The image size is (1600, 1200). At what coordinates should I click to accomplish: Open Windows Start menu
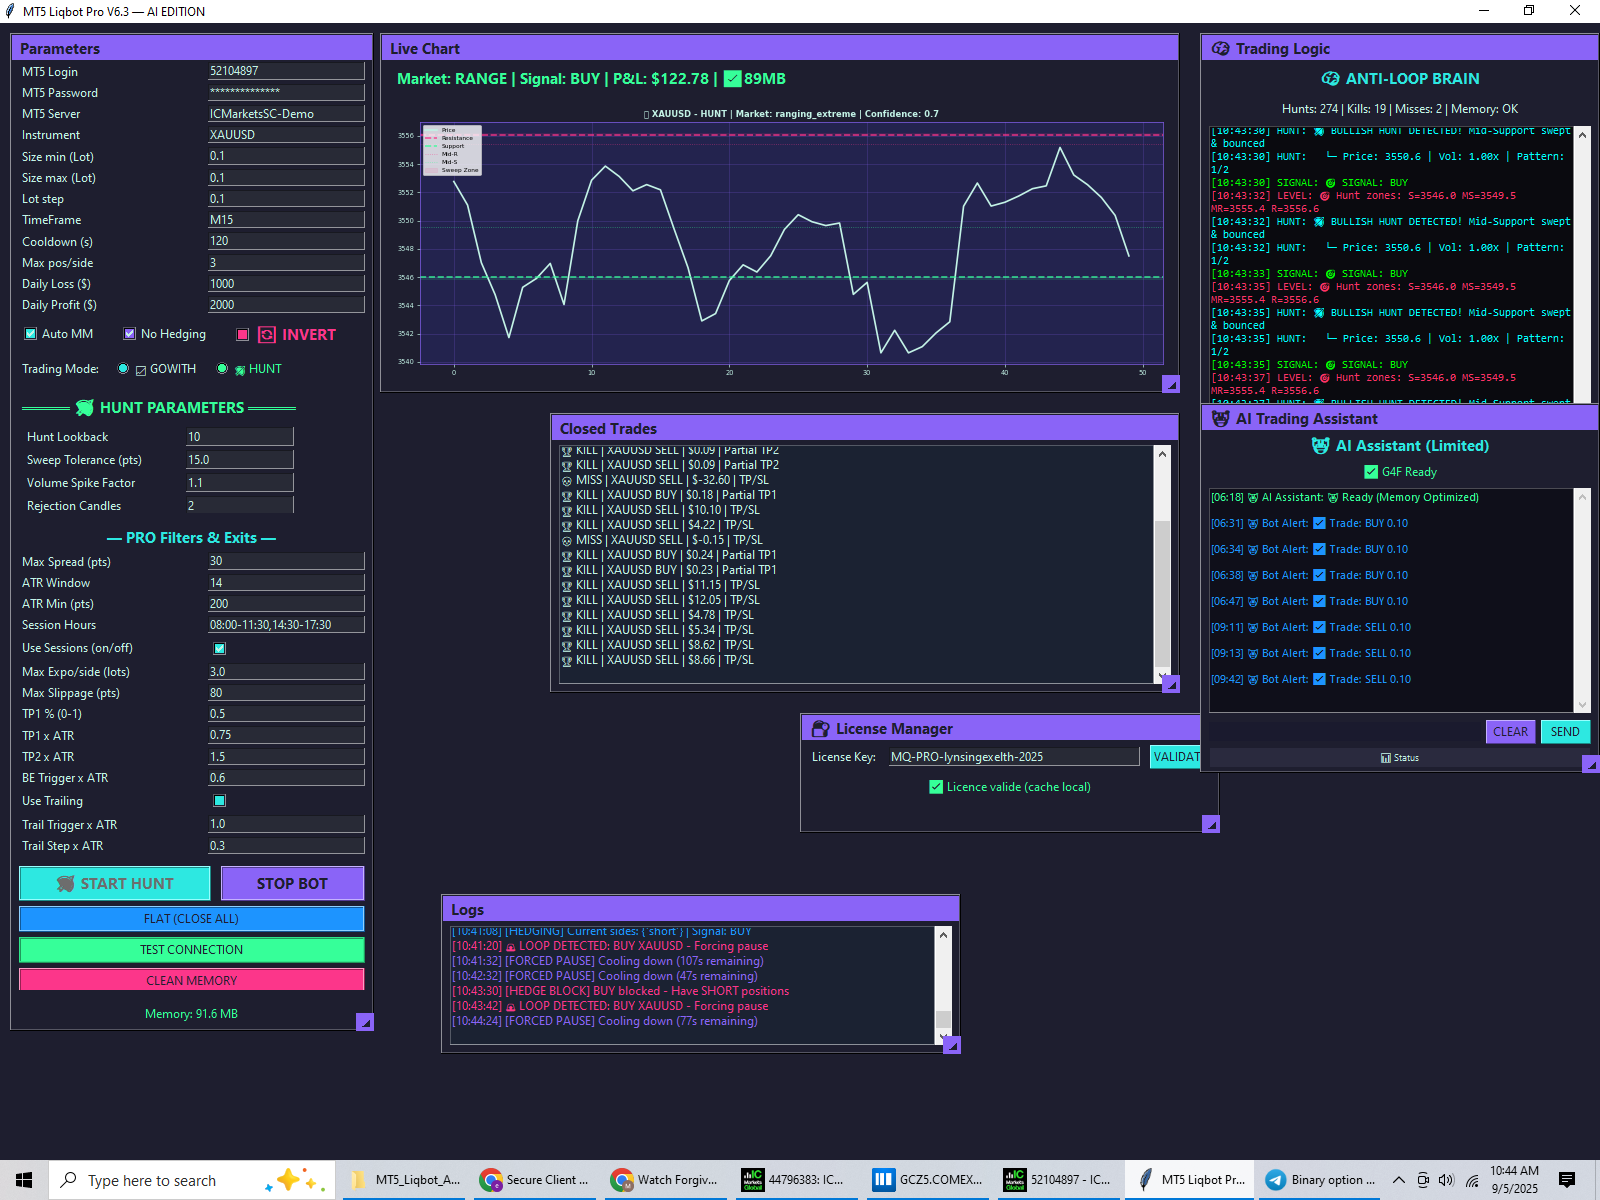[24, 1180]
